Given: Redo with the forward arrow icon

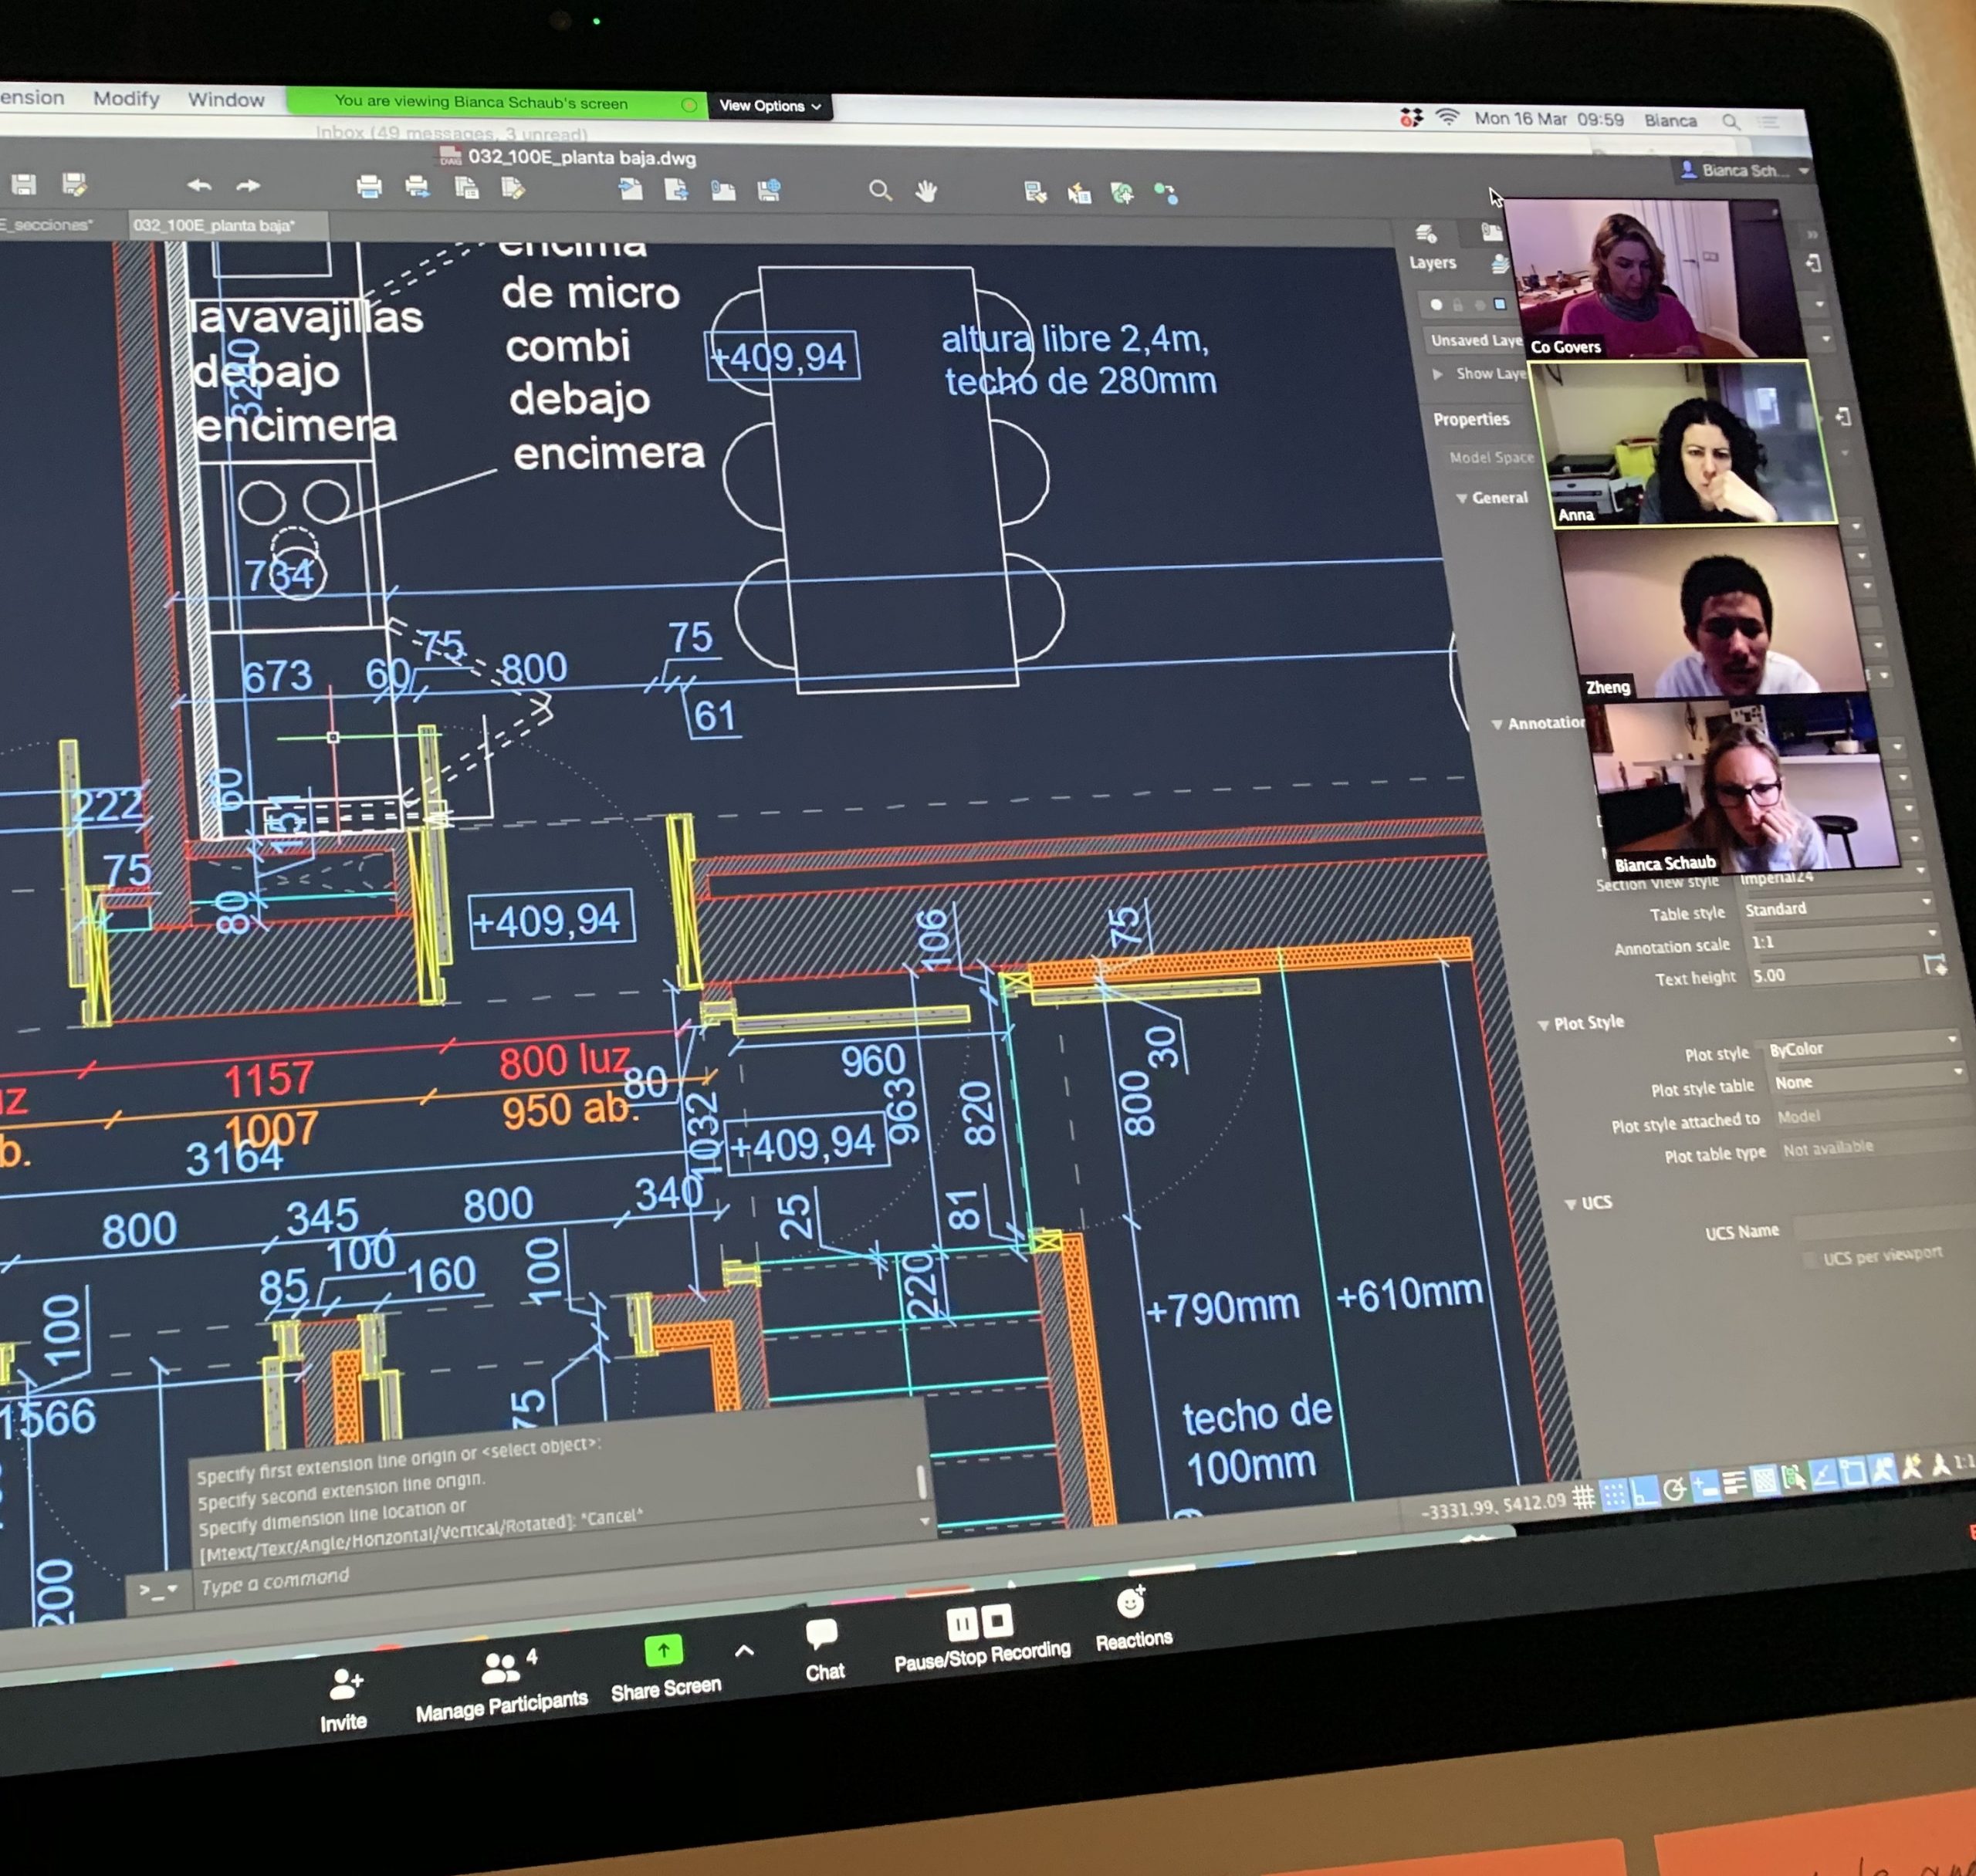Looking at the screenshot, I should tap(248, 186).
